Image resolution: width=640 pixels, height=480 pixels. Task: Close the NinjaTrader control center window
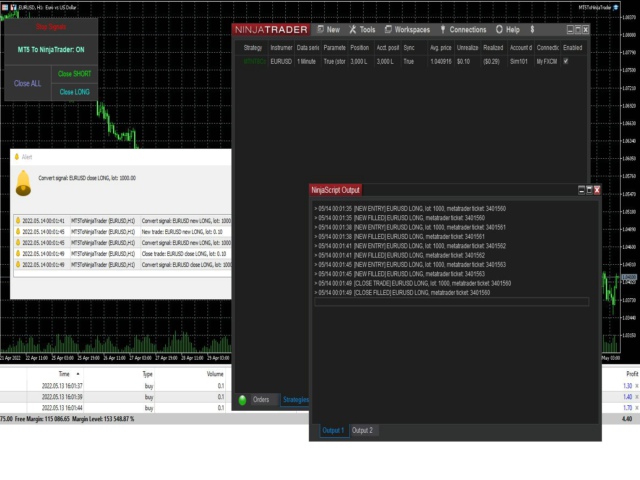tap(586, 29)
